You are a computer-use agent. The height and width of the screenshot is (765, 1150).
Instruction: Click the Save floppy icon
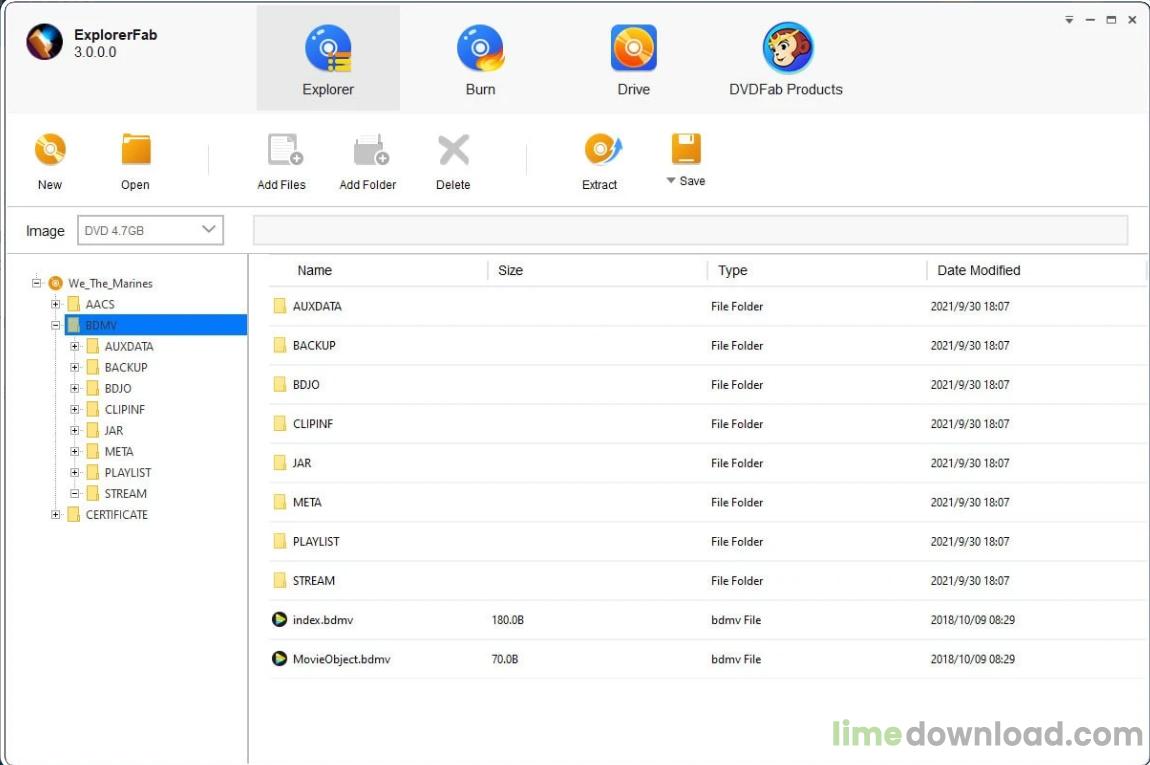pos(686,148)
